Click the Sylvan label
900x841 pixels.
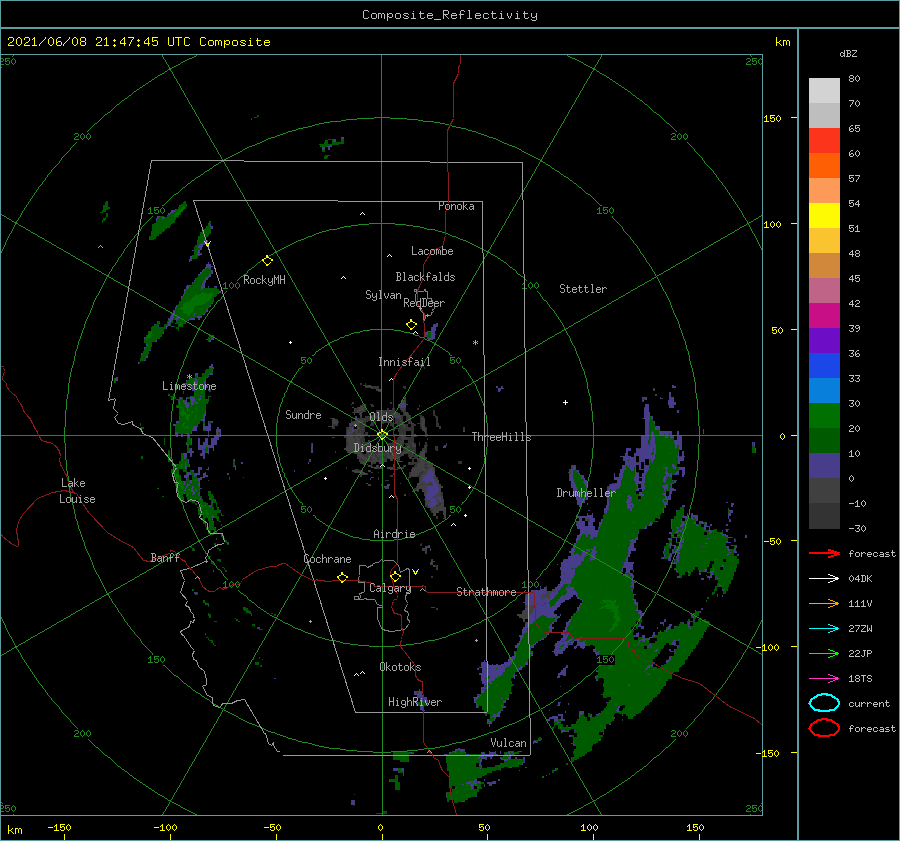(x=383, y=295)
